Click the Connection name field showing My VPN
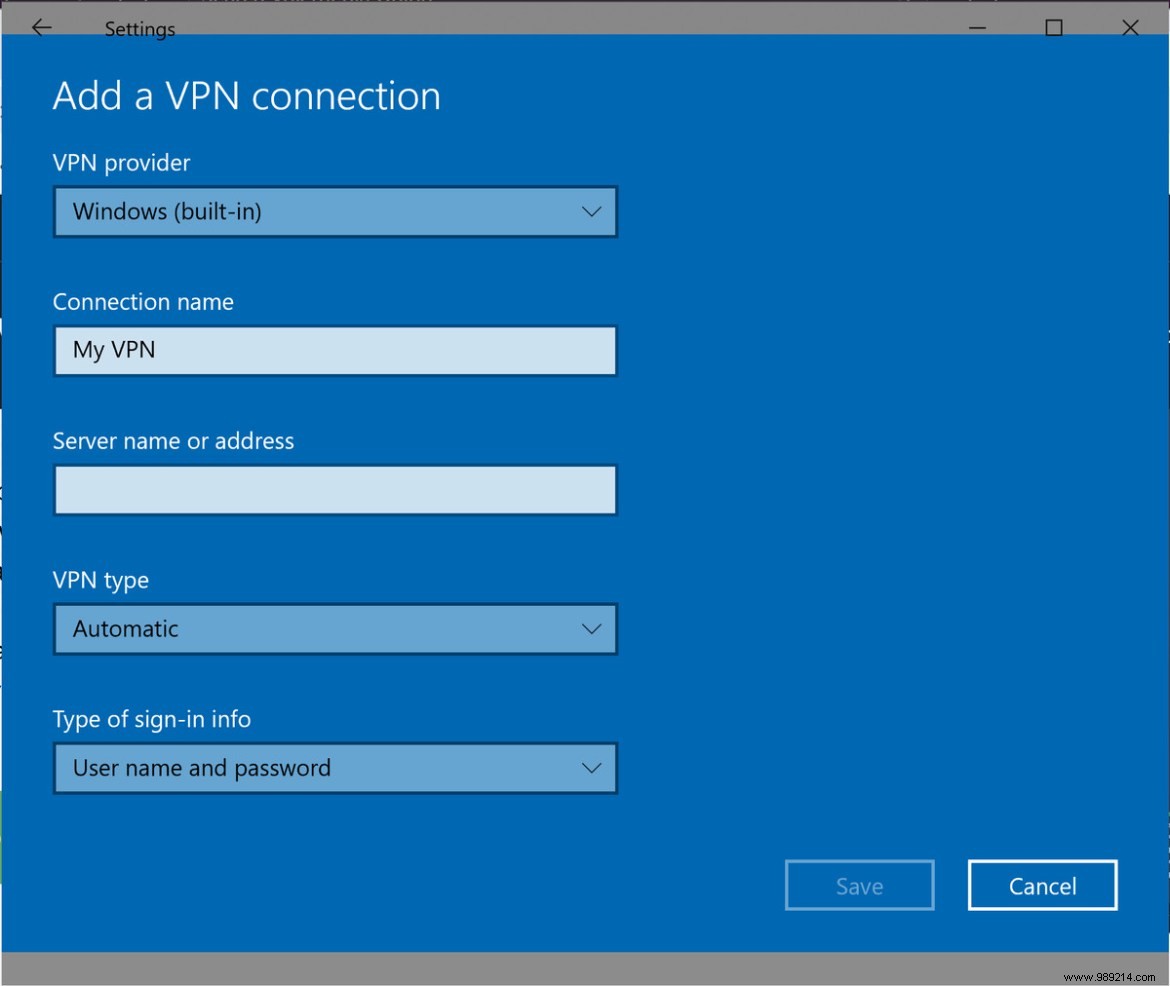This screenshot has height=986, width=1170. point(335,350)
